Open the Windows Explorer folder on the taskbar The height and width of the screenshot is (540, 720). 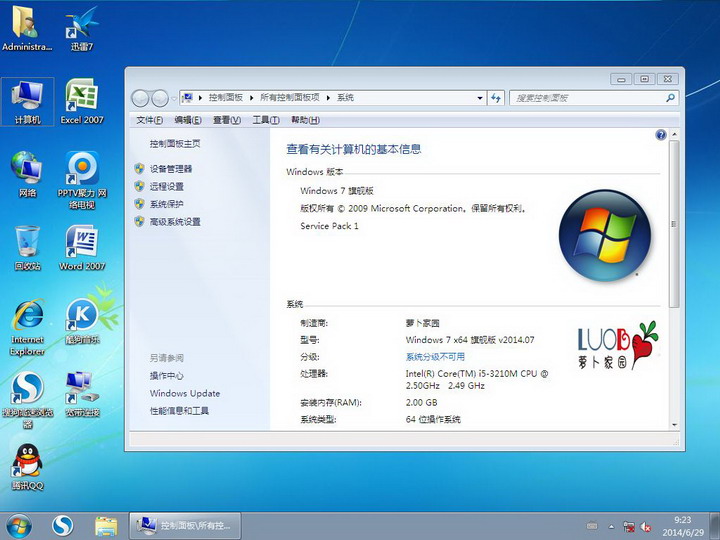pos(106,525)
